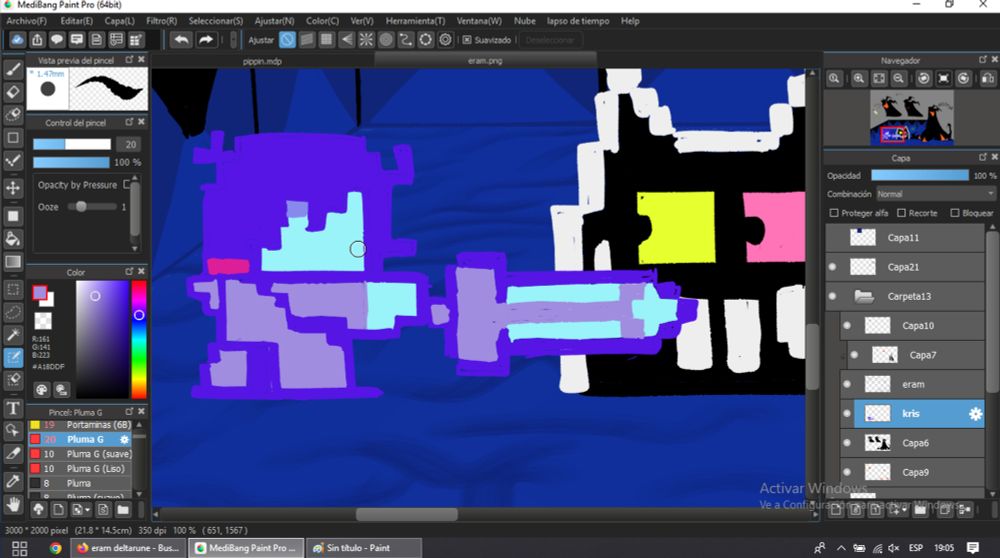This screenshot has height=558, width=1000.
Task: Select the Text tool
Action: (13, 408)
